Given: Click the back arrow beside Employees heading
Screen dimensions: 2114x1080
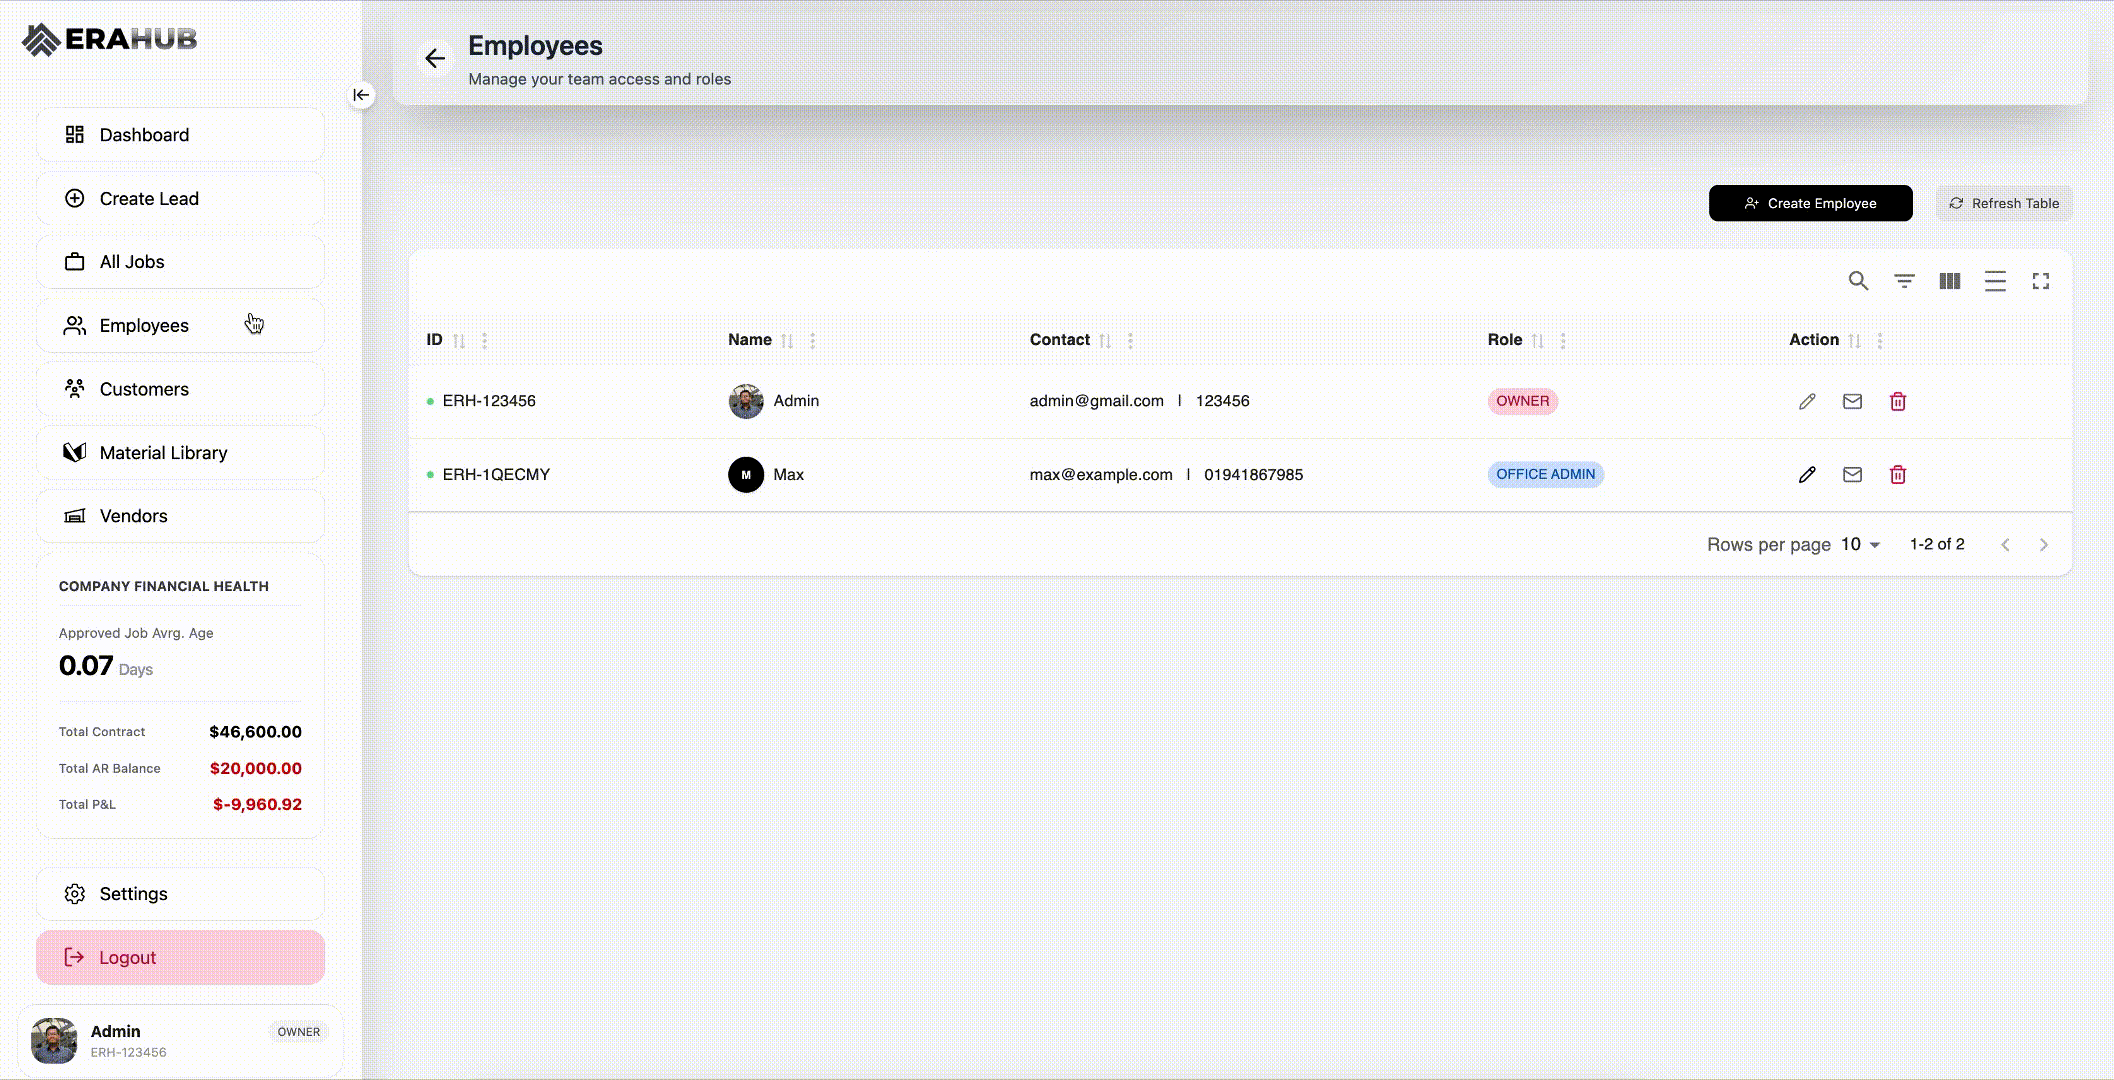Looking at the screenshot, I should (x=436, y=58).
